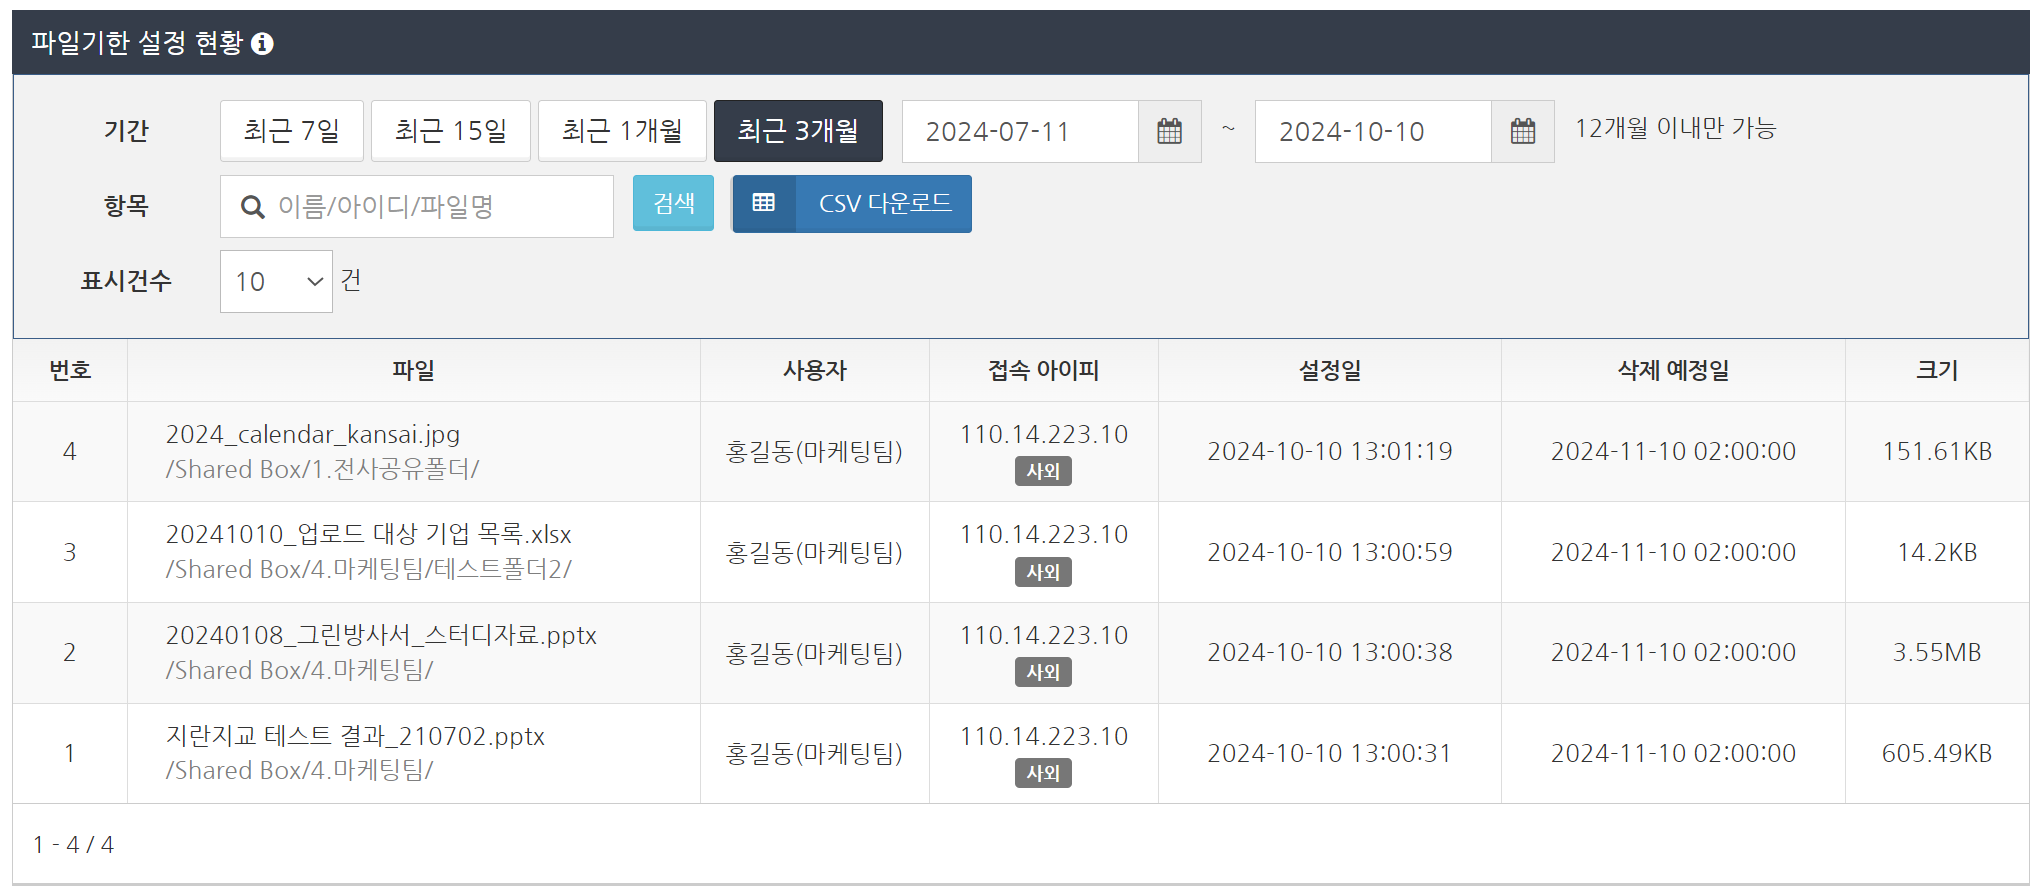Screen dimensions: 2044x890
Task: Open the end date calendar picker
Action: [x=1522, y=131]
